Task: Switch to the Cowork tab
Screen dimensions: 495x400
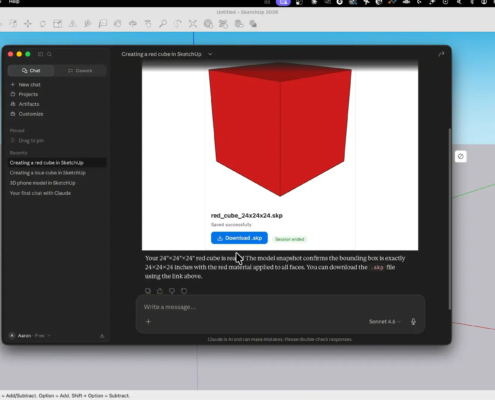Action: [80, 71]
